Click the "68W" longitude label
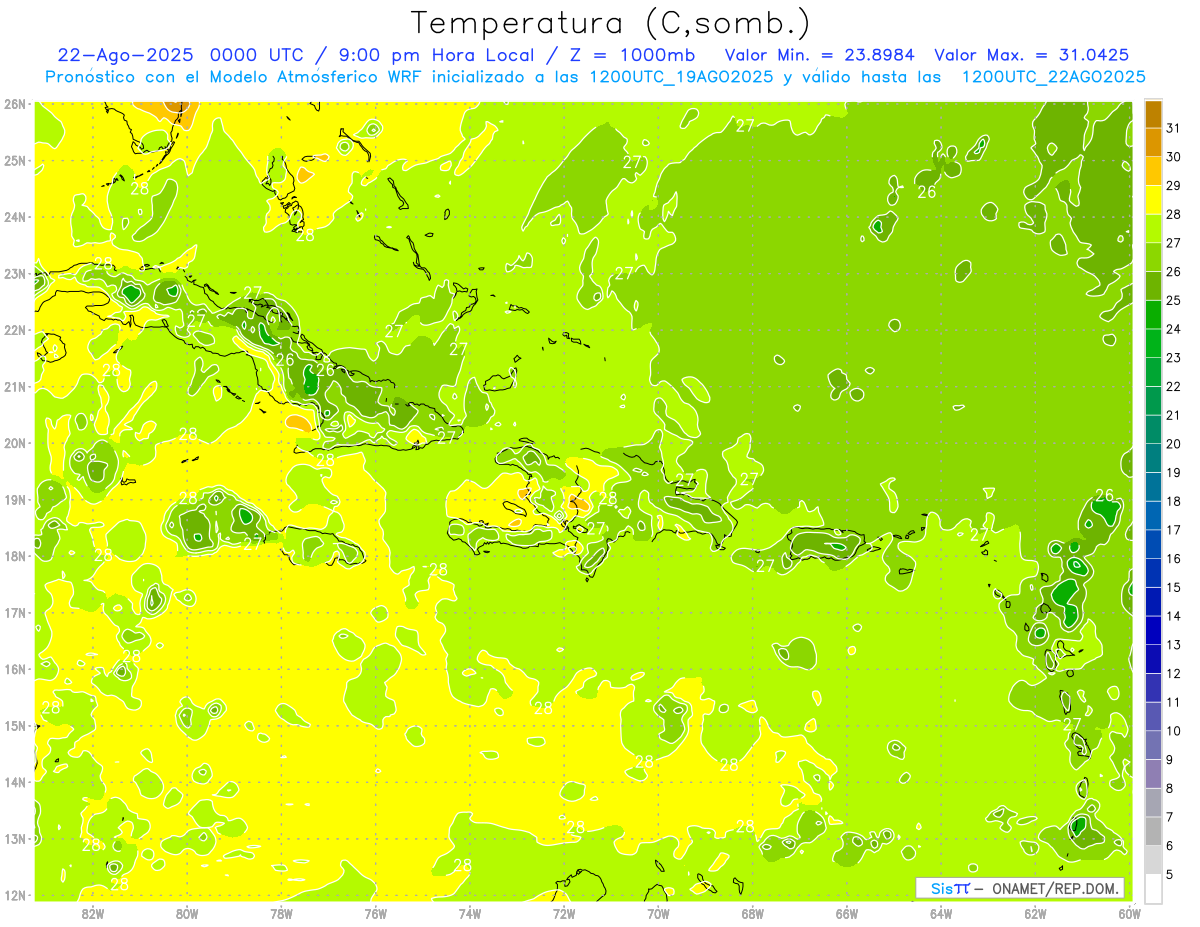The height and width of the screenshot is (927, 1200). coord(753,913)
